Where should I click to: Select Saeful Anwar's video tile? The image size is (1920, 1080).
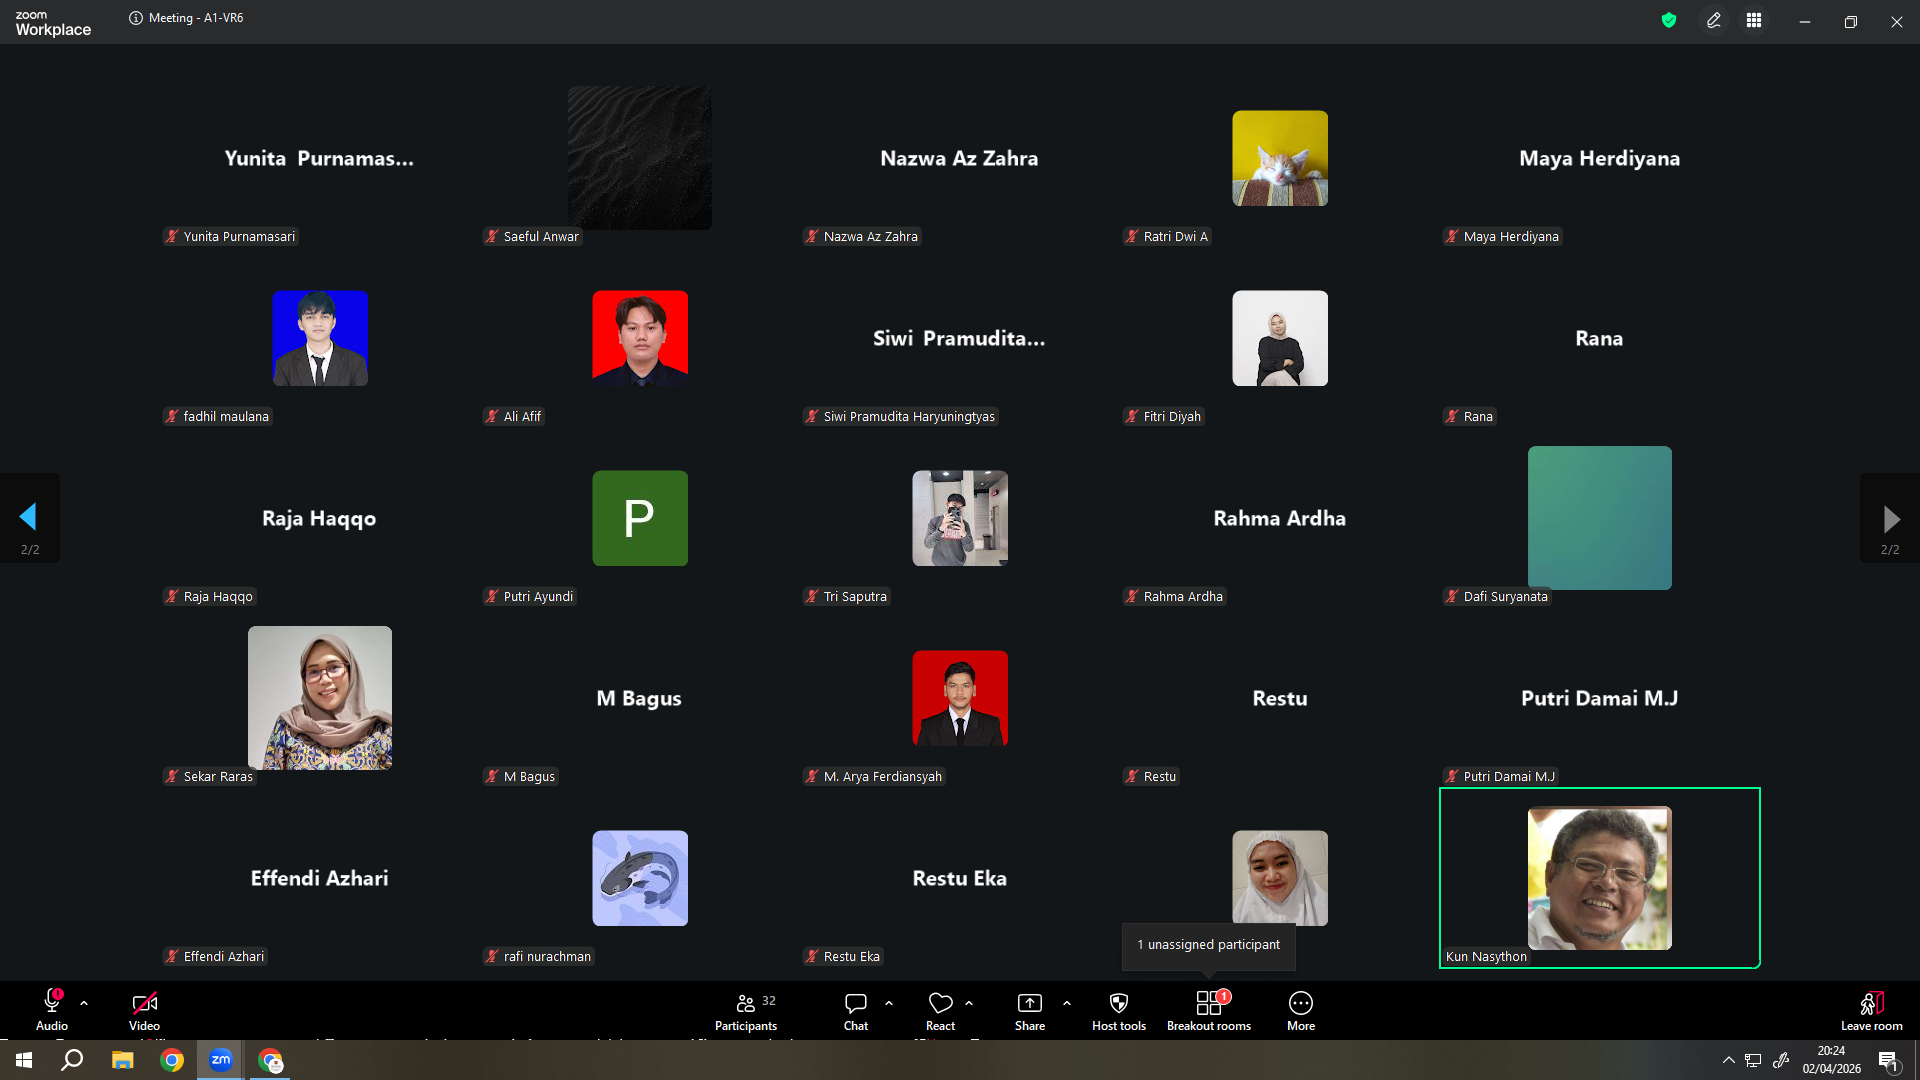pos(640,158)
